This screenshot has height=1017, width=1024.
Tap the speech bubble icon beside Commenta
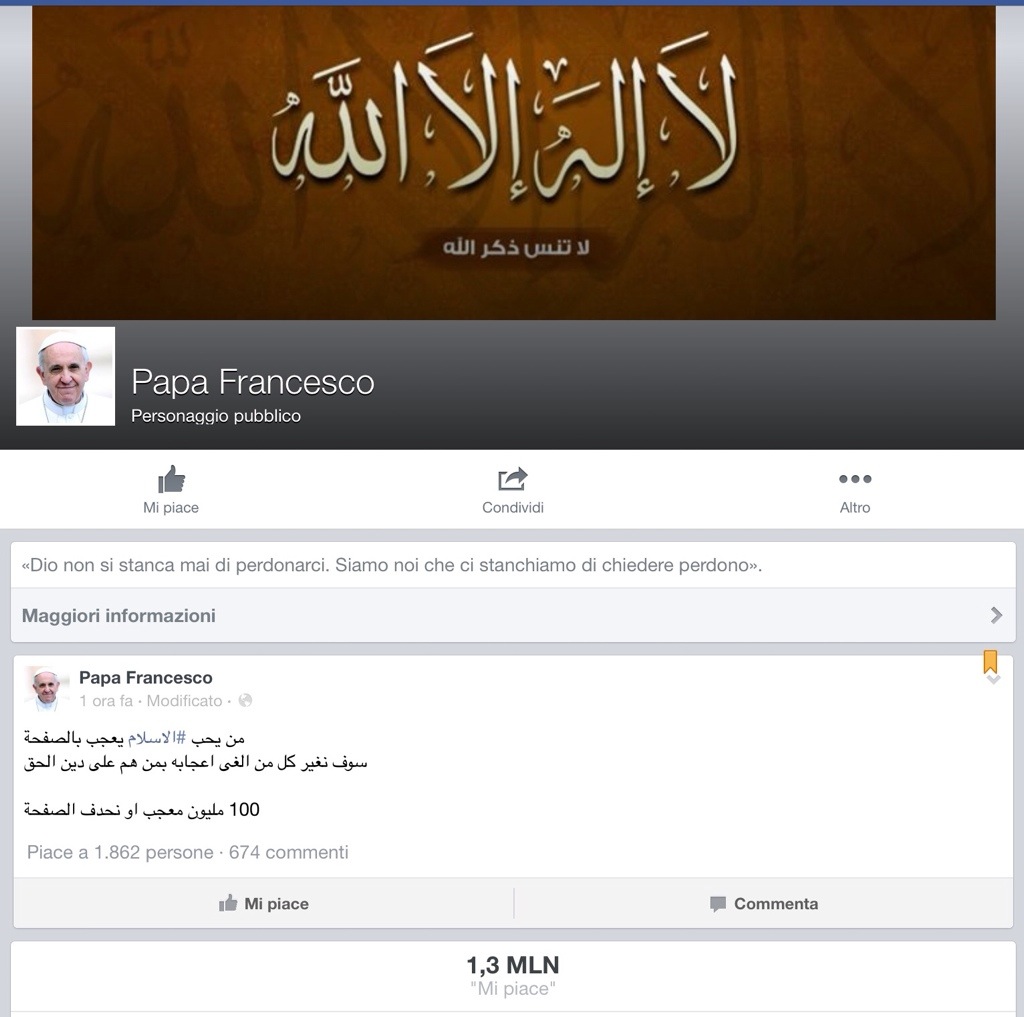pyautogui.click(x=718, y=904)
